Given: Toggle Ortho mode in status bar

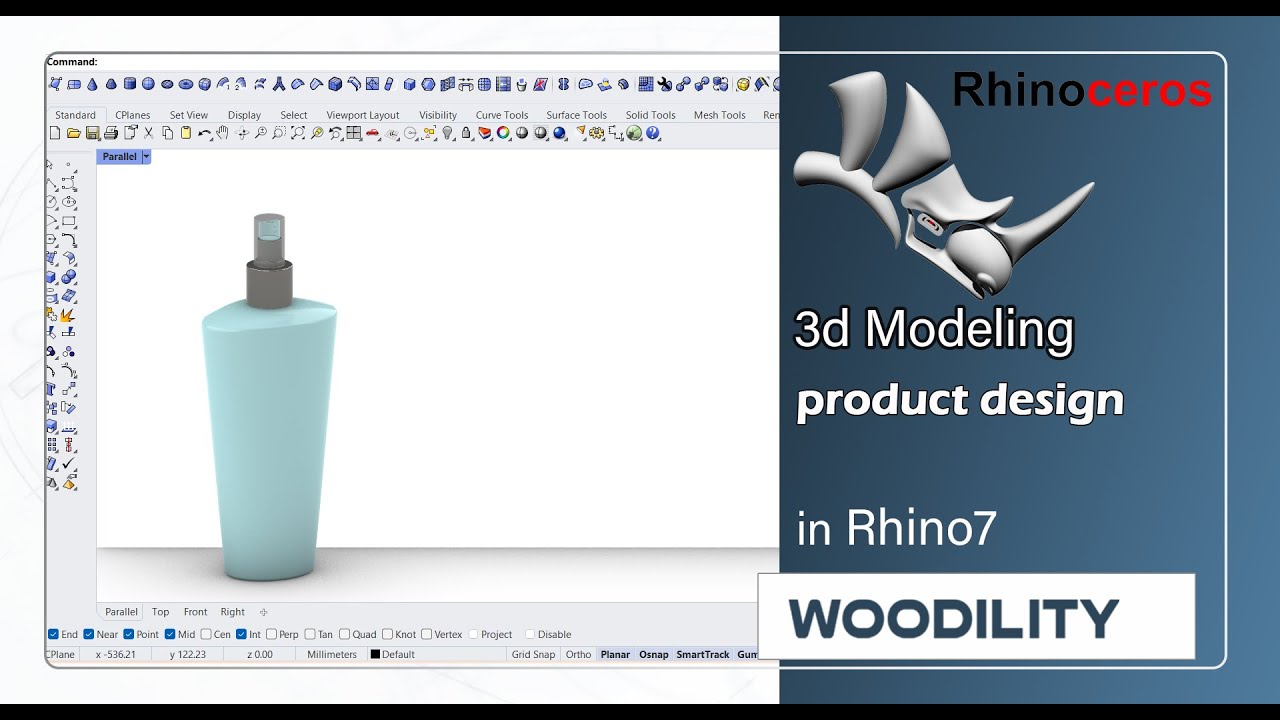Looking at the screenshot, I should (x=578, y=655).
